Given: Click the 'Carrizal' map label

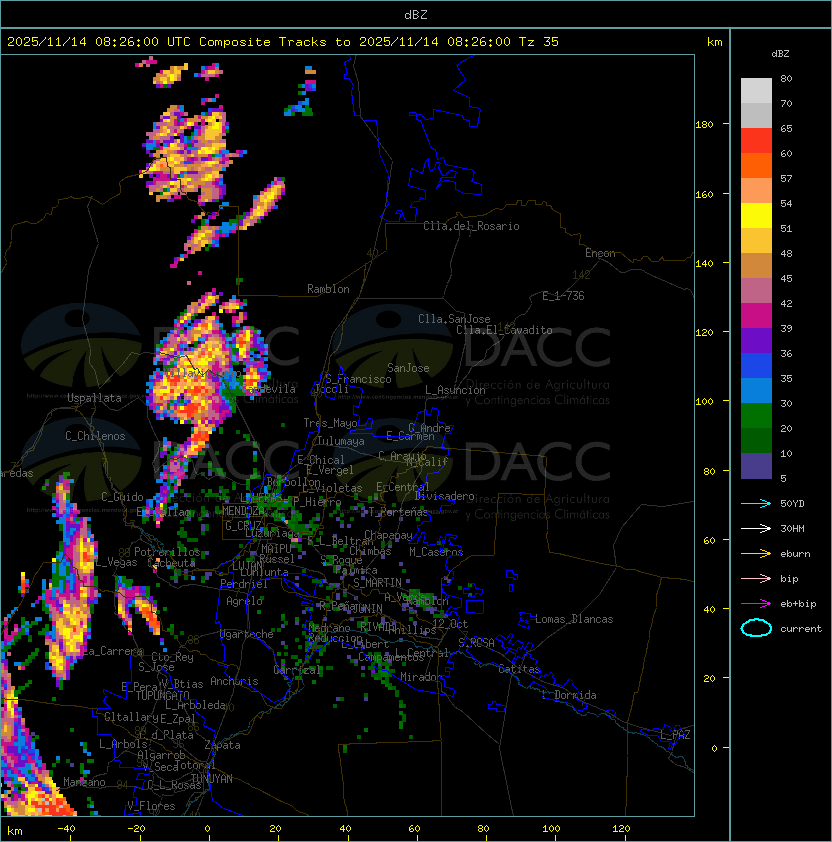Looking at the screenshot, I should [298, 670].
